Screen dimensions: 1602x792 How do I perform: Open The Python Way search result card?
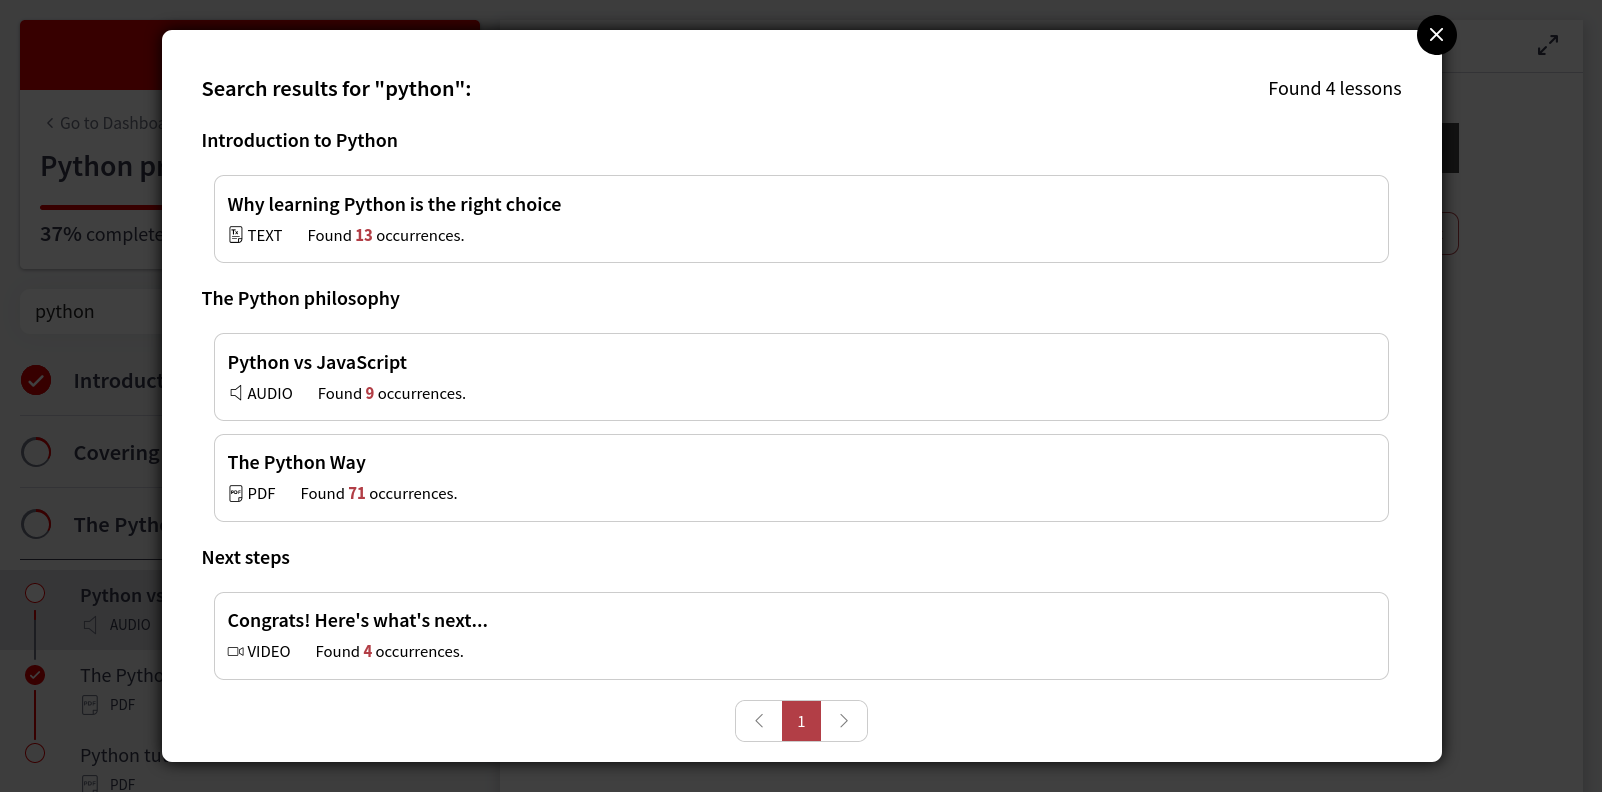coord(800,477)
